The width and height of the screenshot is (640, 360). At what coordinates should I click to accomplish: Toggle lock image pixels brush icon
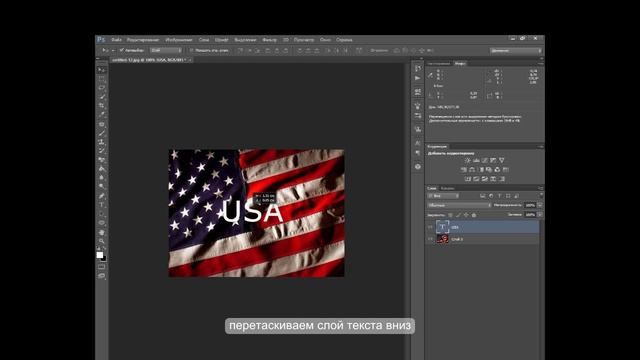point(458,215)
